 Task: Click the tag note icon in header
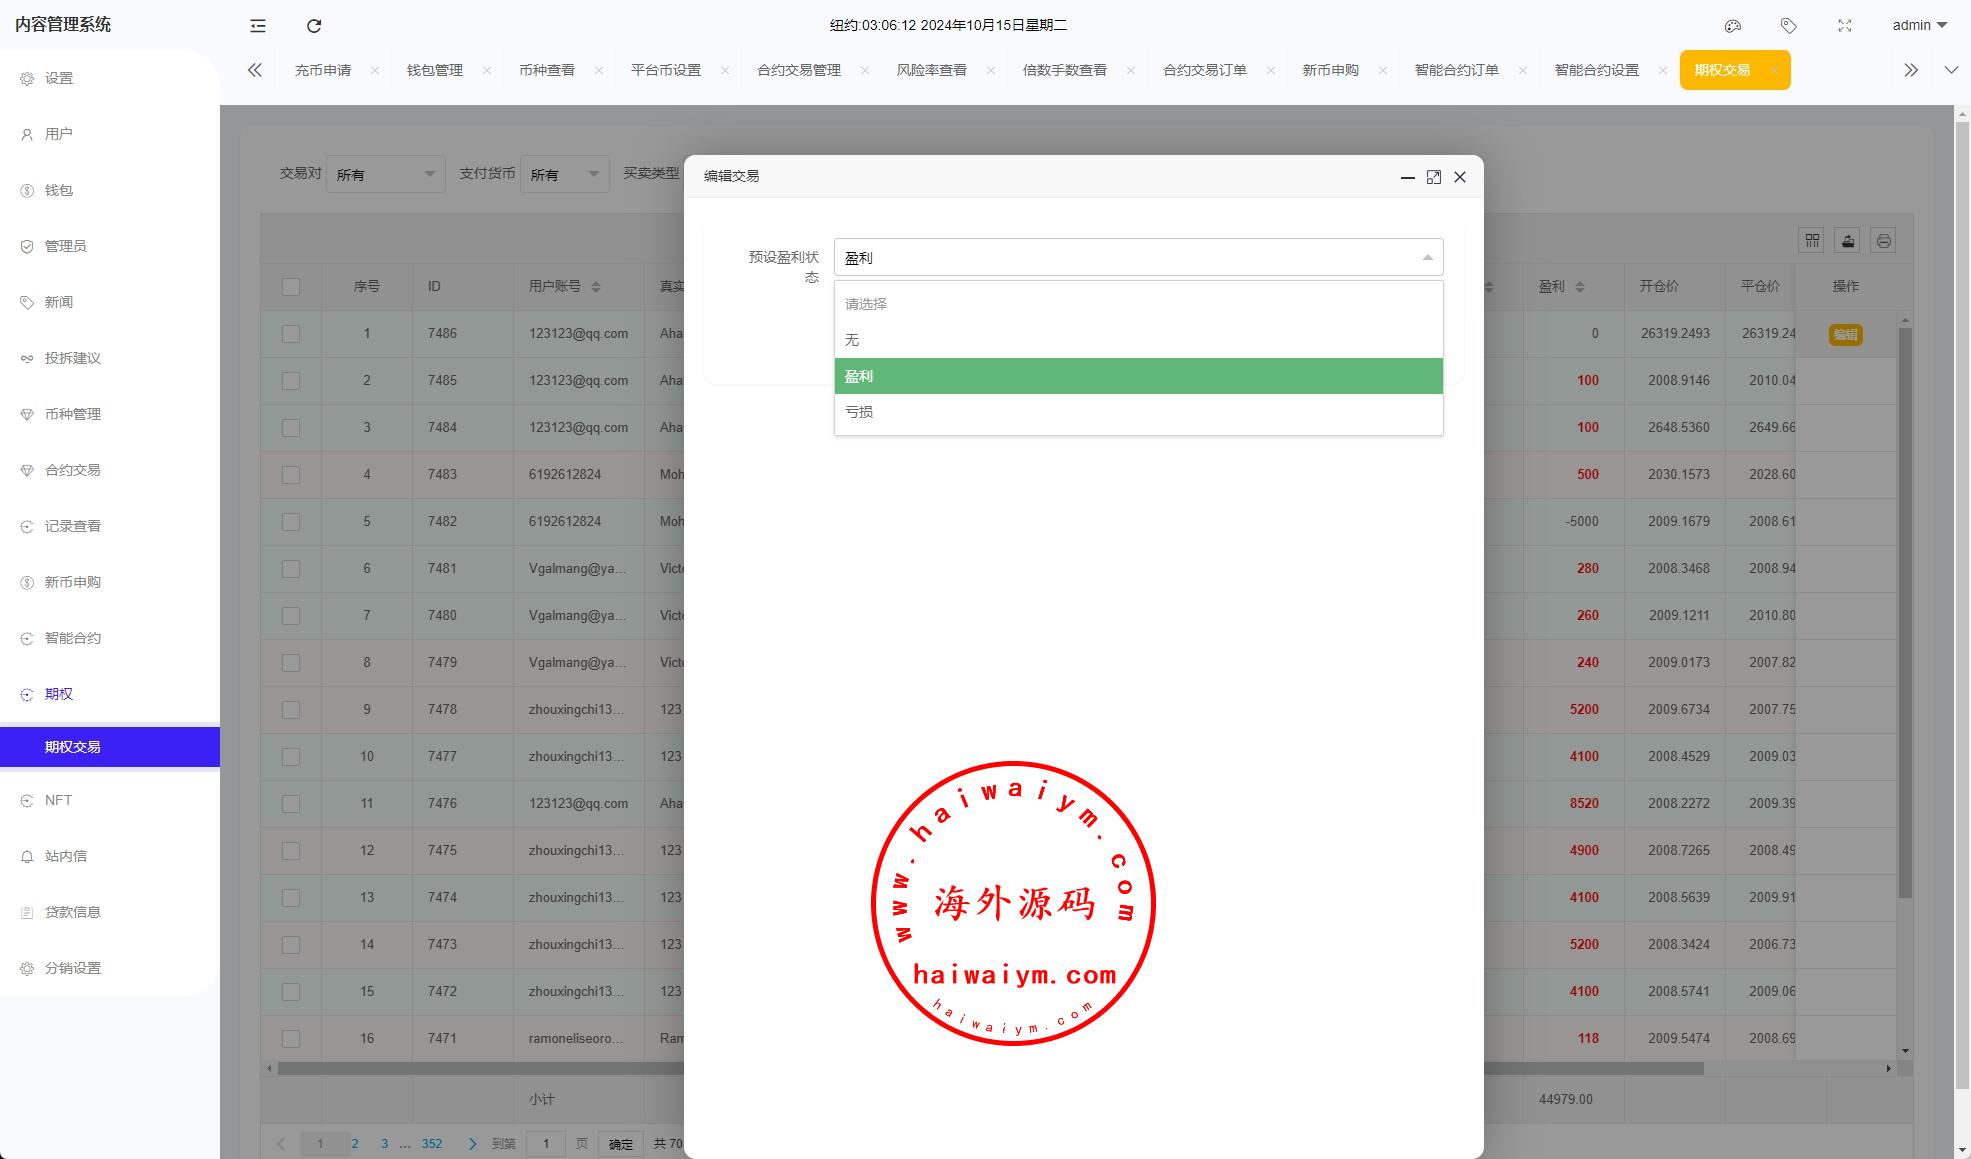(x=1789, y=26)
